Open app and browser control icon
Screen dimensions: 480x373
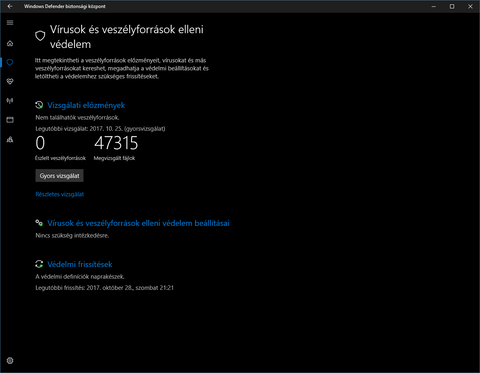point(10,120)
